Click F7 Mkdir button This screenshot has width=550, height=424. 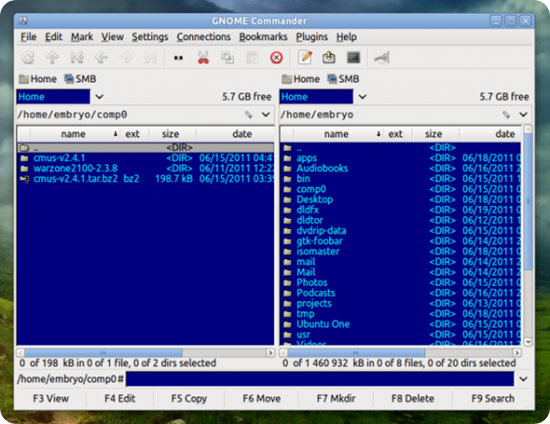tap(336, 398)
